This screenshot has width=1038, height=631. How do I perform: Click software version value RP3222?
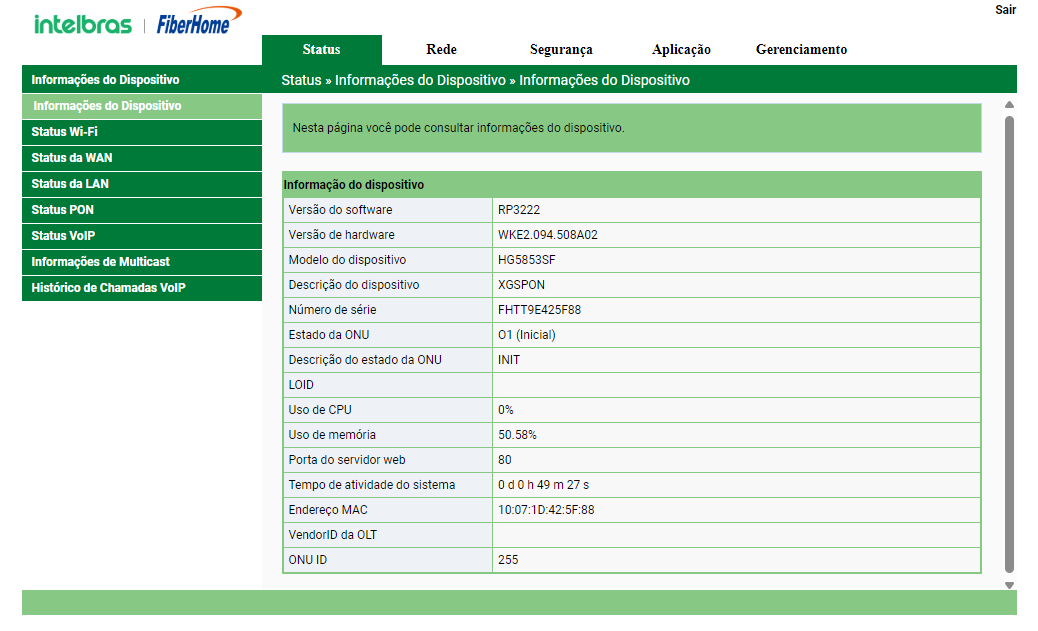519,210
